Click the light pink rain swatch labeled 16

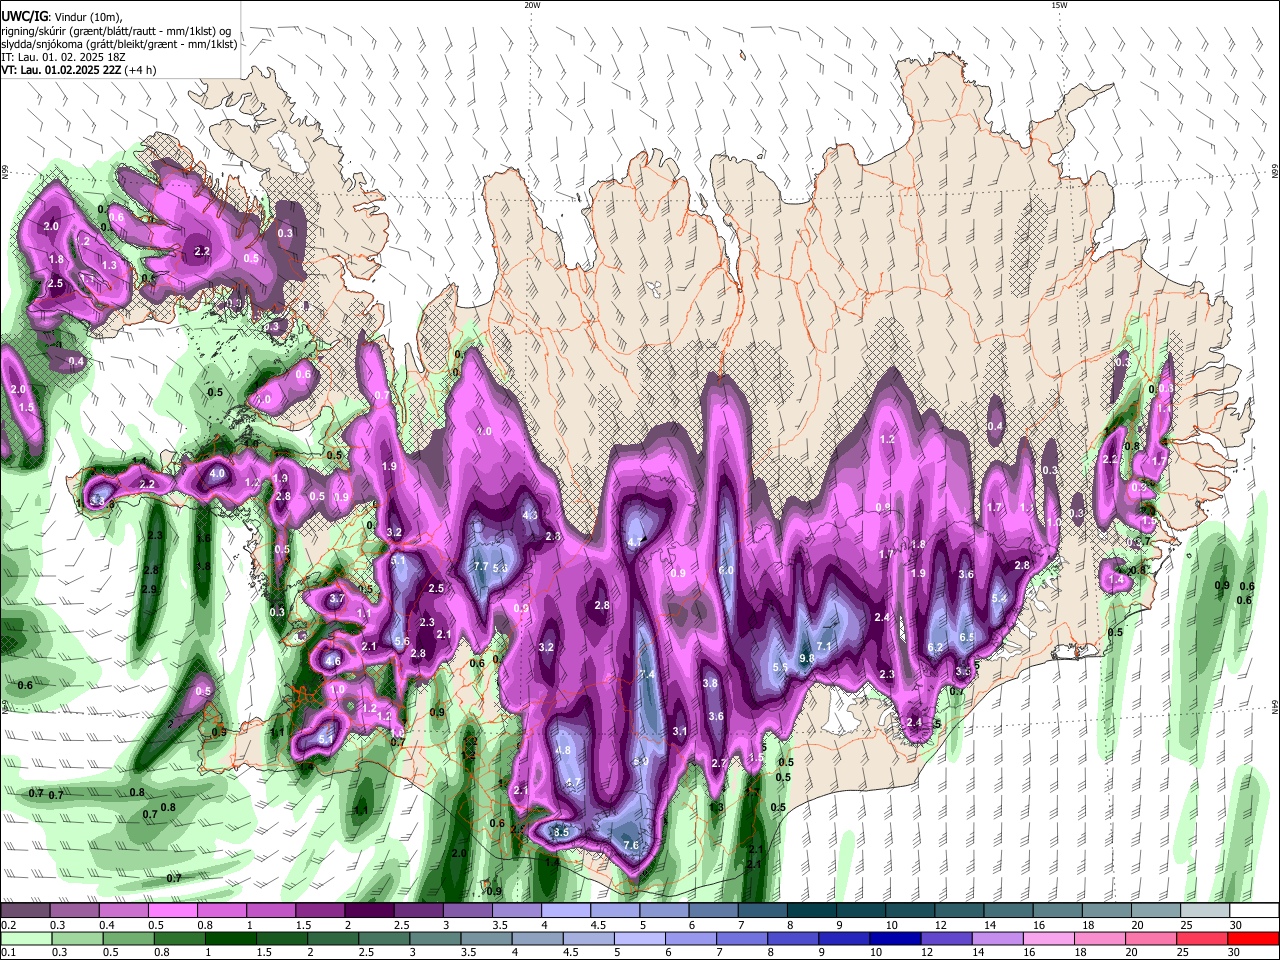point(1048,939)
